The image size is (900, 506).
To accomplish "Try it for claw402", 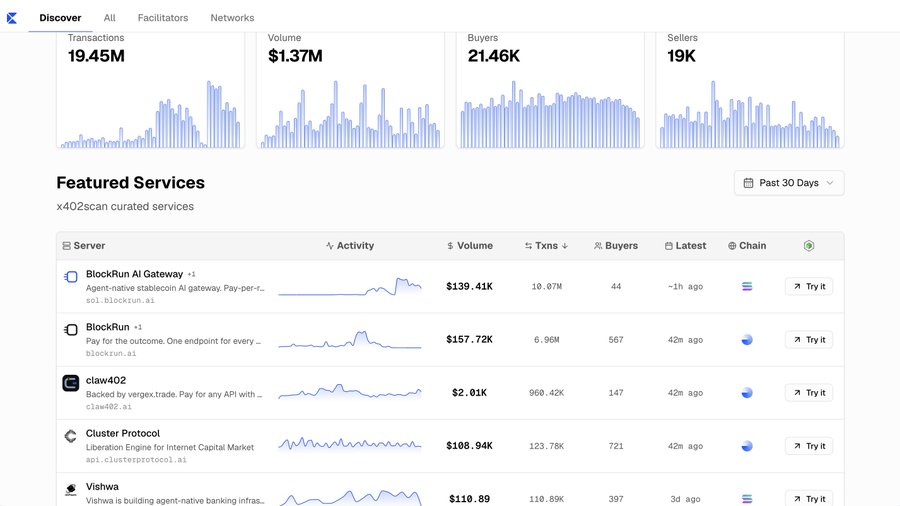I will click(809, 393).
